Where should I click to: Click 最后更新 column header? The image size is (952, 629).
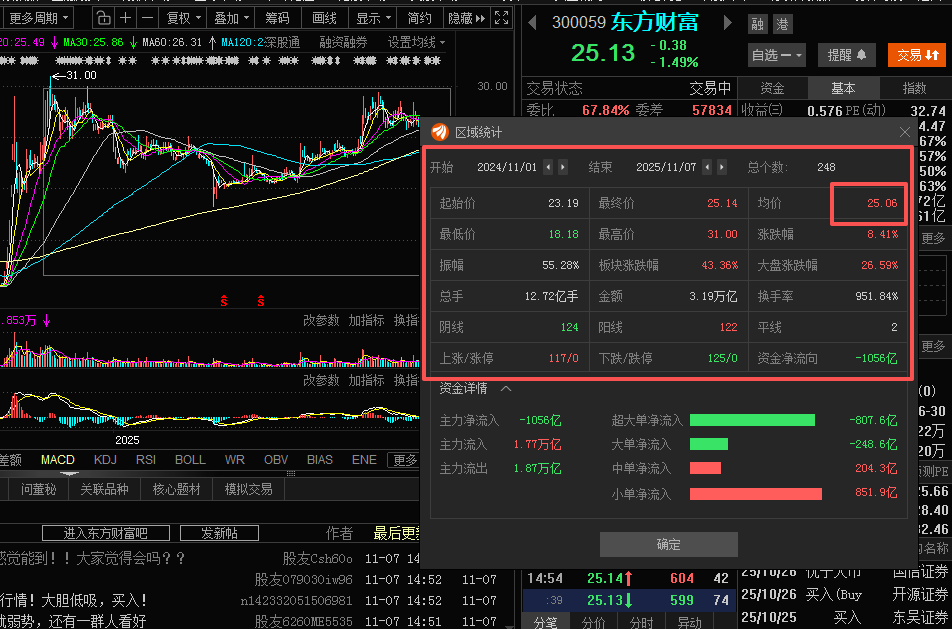pyautogui.click(x=396, y=533)
